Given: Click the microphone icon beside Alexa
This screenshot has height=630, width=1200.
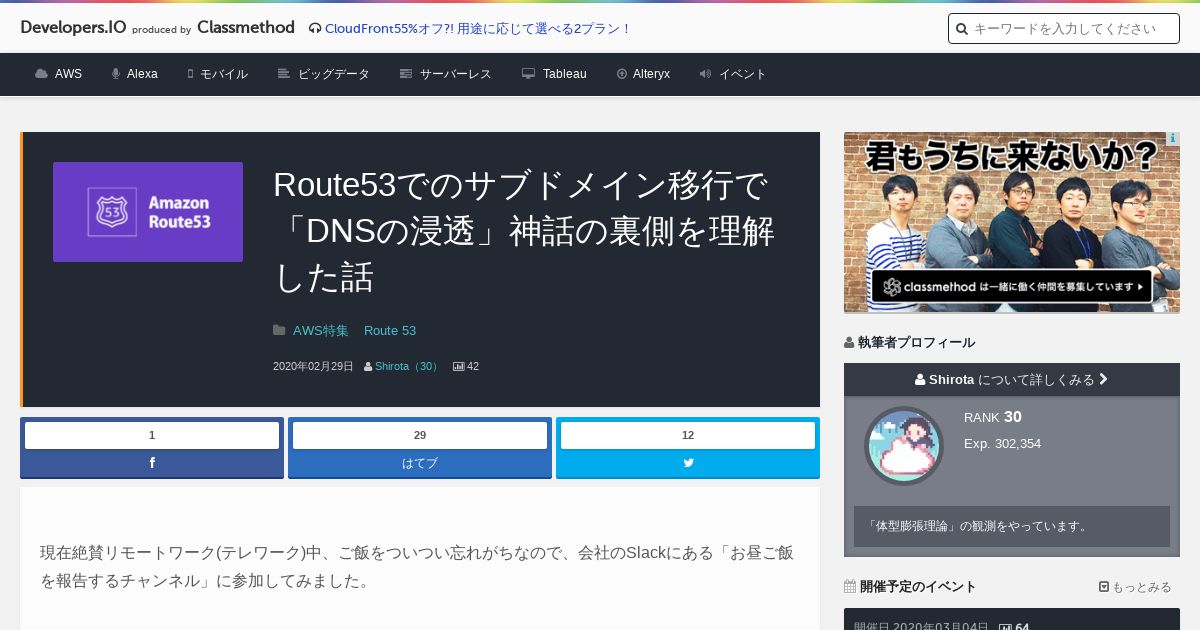Looking at the screenshot, I should (116, 74).
